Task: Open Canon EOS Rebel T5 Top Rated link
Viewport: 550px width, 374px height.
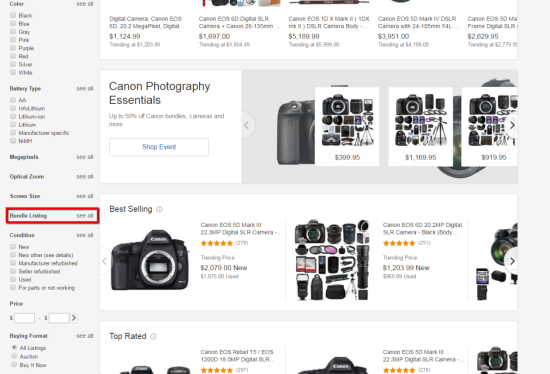Action: (x=237, y=356)
